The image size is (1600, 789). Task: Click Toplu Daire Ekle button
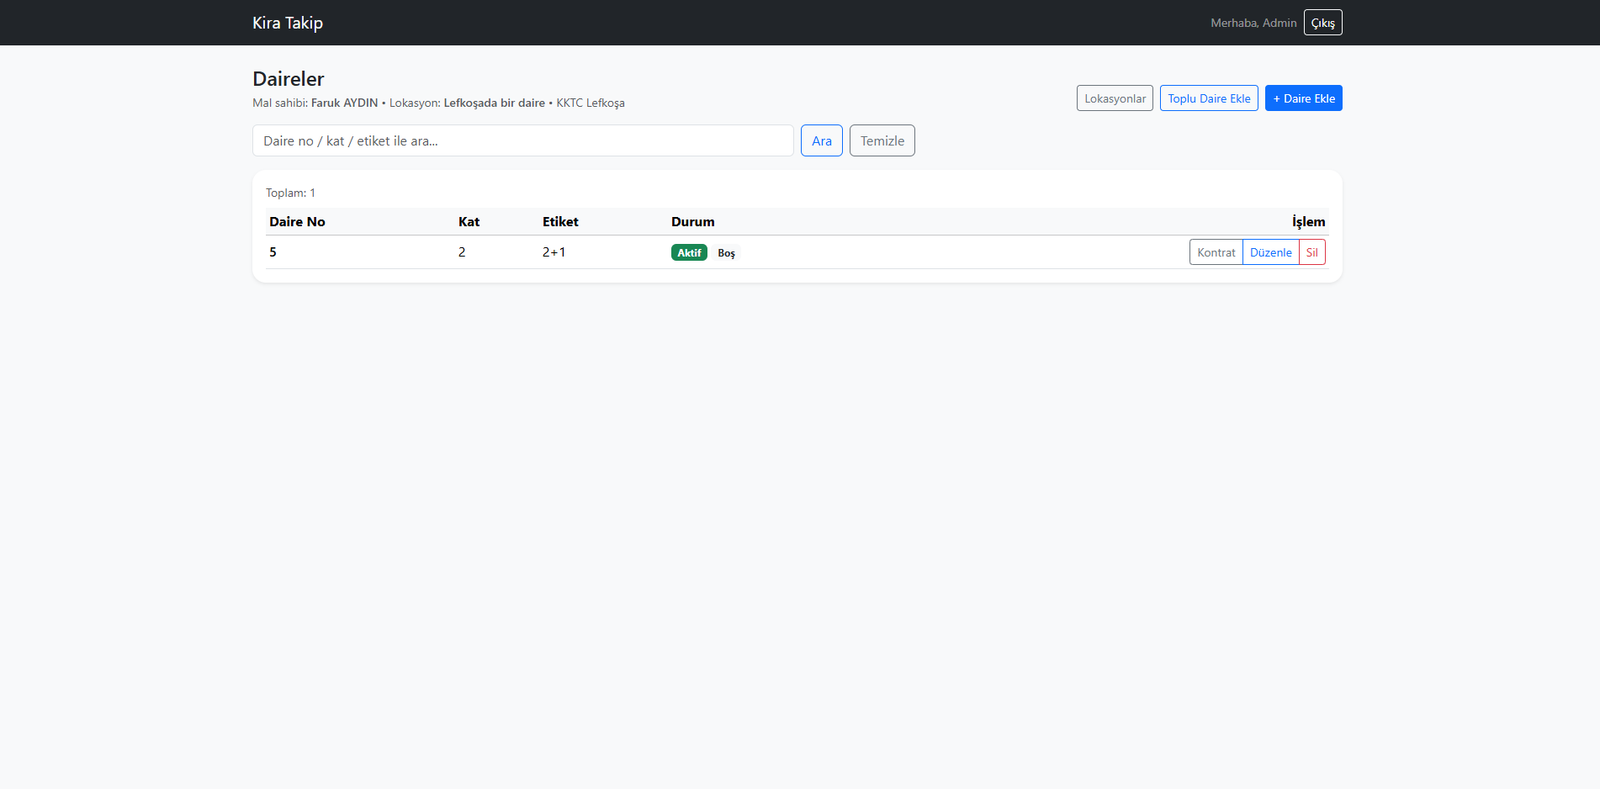pos(1208,98)
